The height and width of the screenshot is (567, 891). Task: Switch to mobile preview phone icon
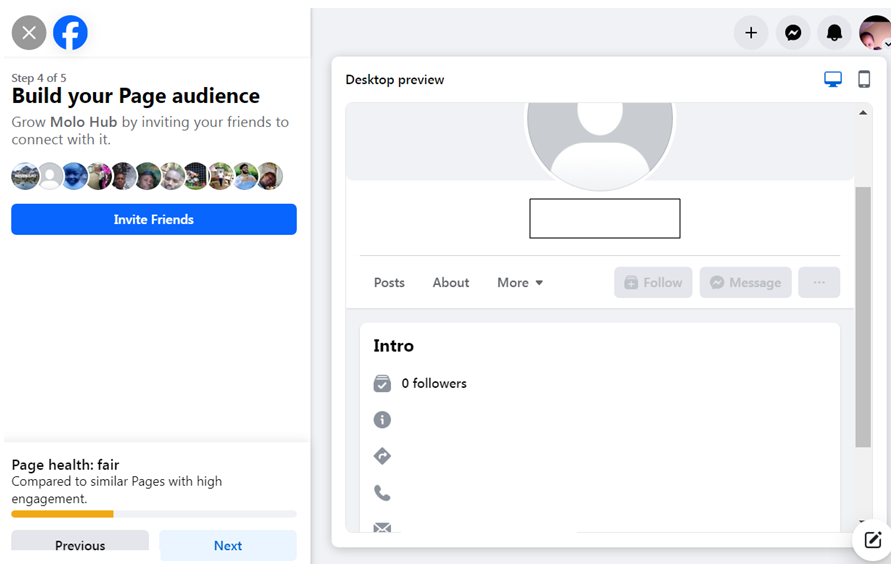(x=864, y=79)
